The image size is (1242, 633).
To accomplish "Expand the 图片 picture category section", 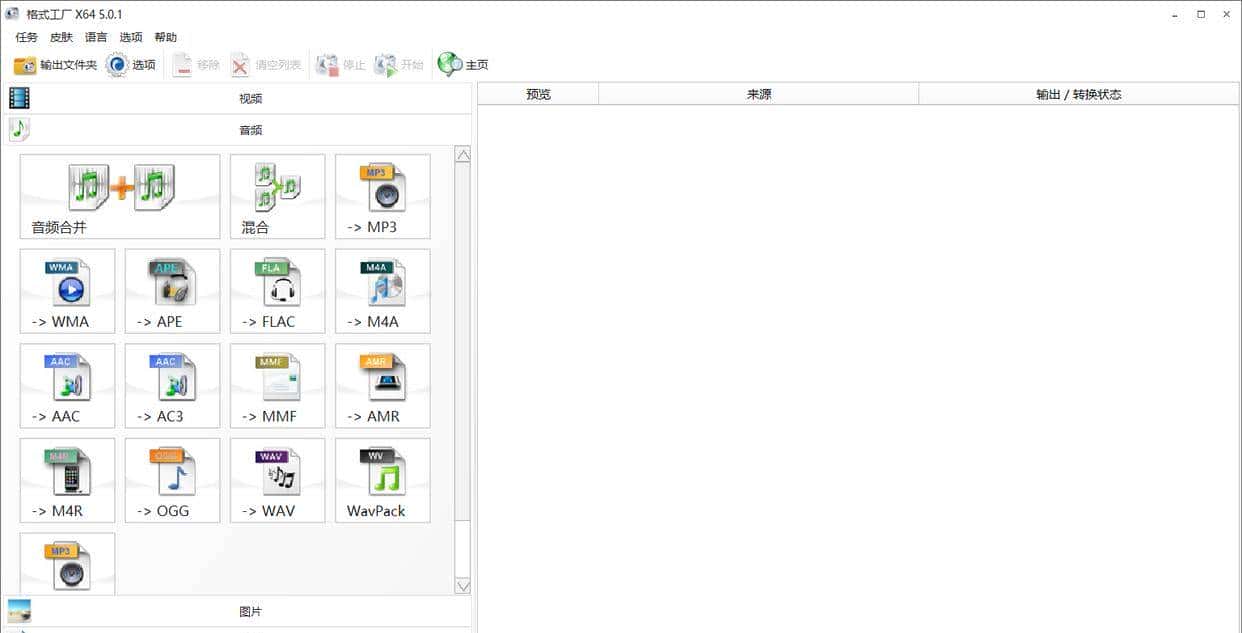I will 250,611.
